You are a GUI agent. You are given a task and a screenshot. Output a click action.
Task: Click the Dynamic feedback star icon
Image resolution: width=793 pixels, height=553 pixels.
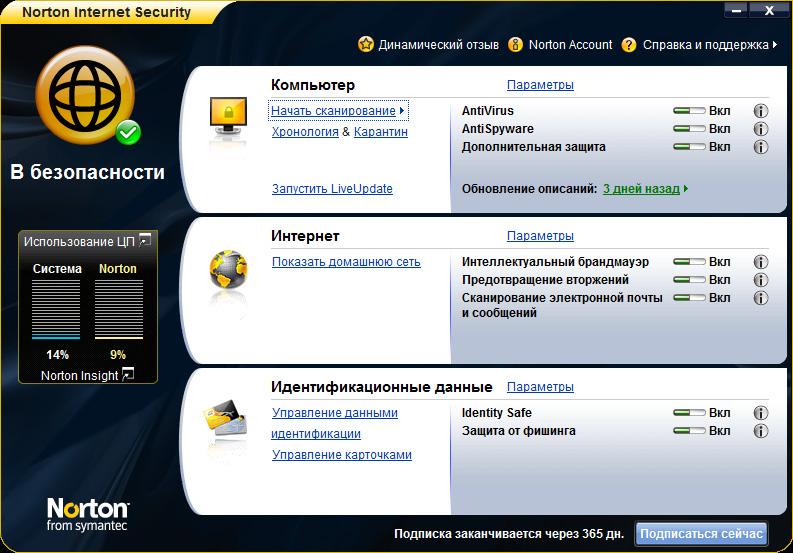(x=366, y=45)
